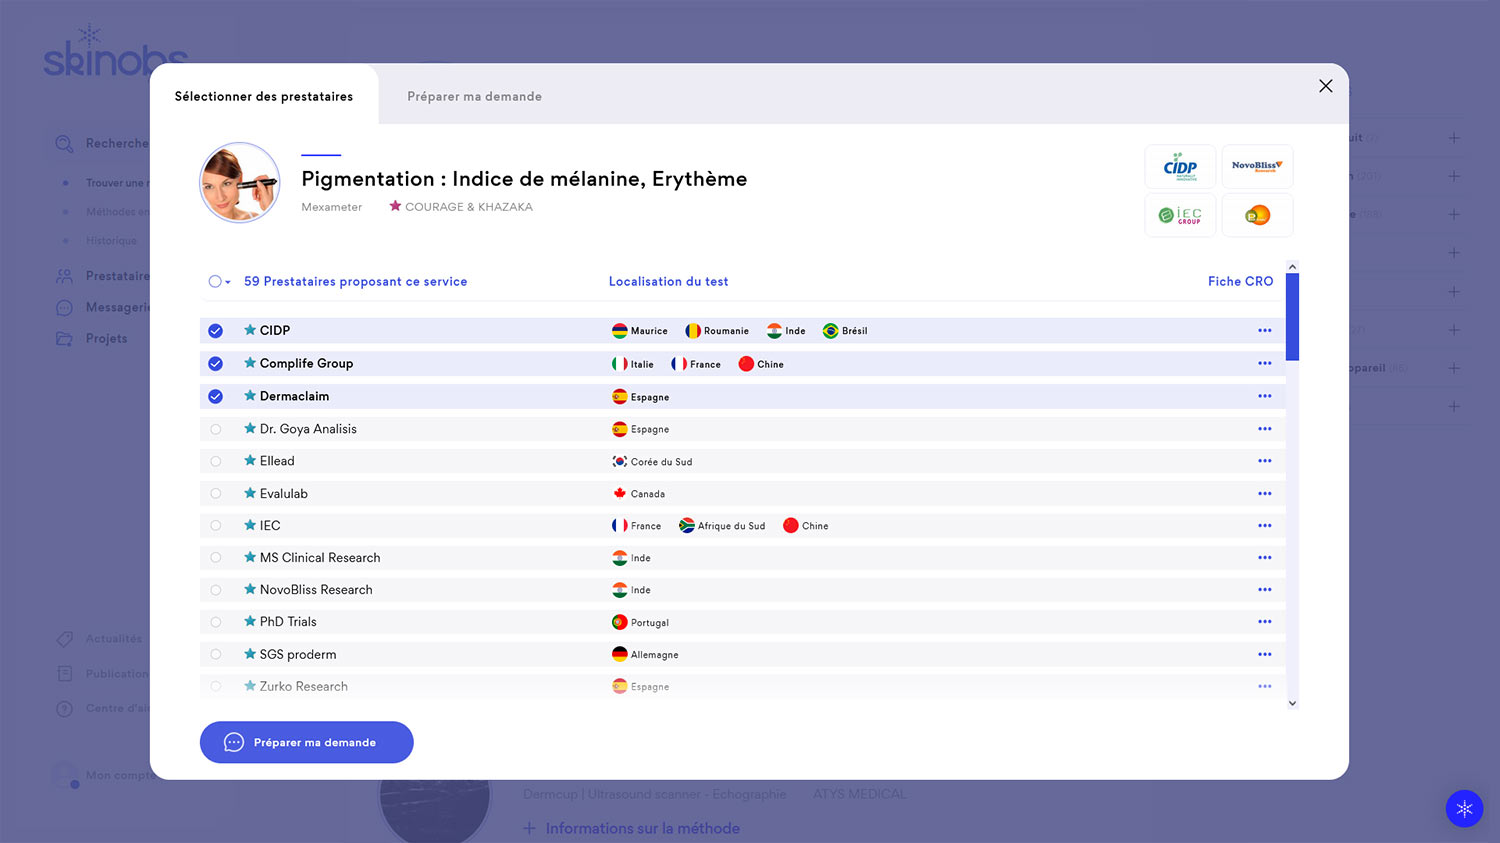Close the provider selection dialog
Image resolution: width=1500 pixels, height=843 pixels.
click(x=1326, y=86)
